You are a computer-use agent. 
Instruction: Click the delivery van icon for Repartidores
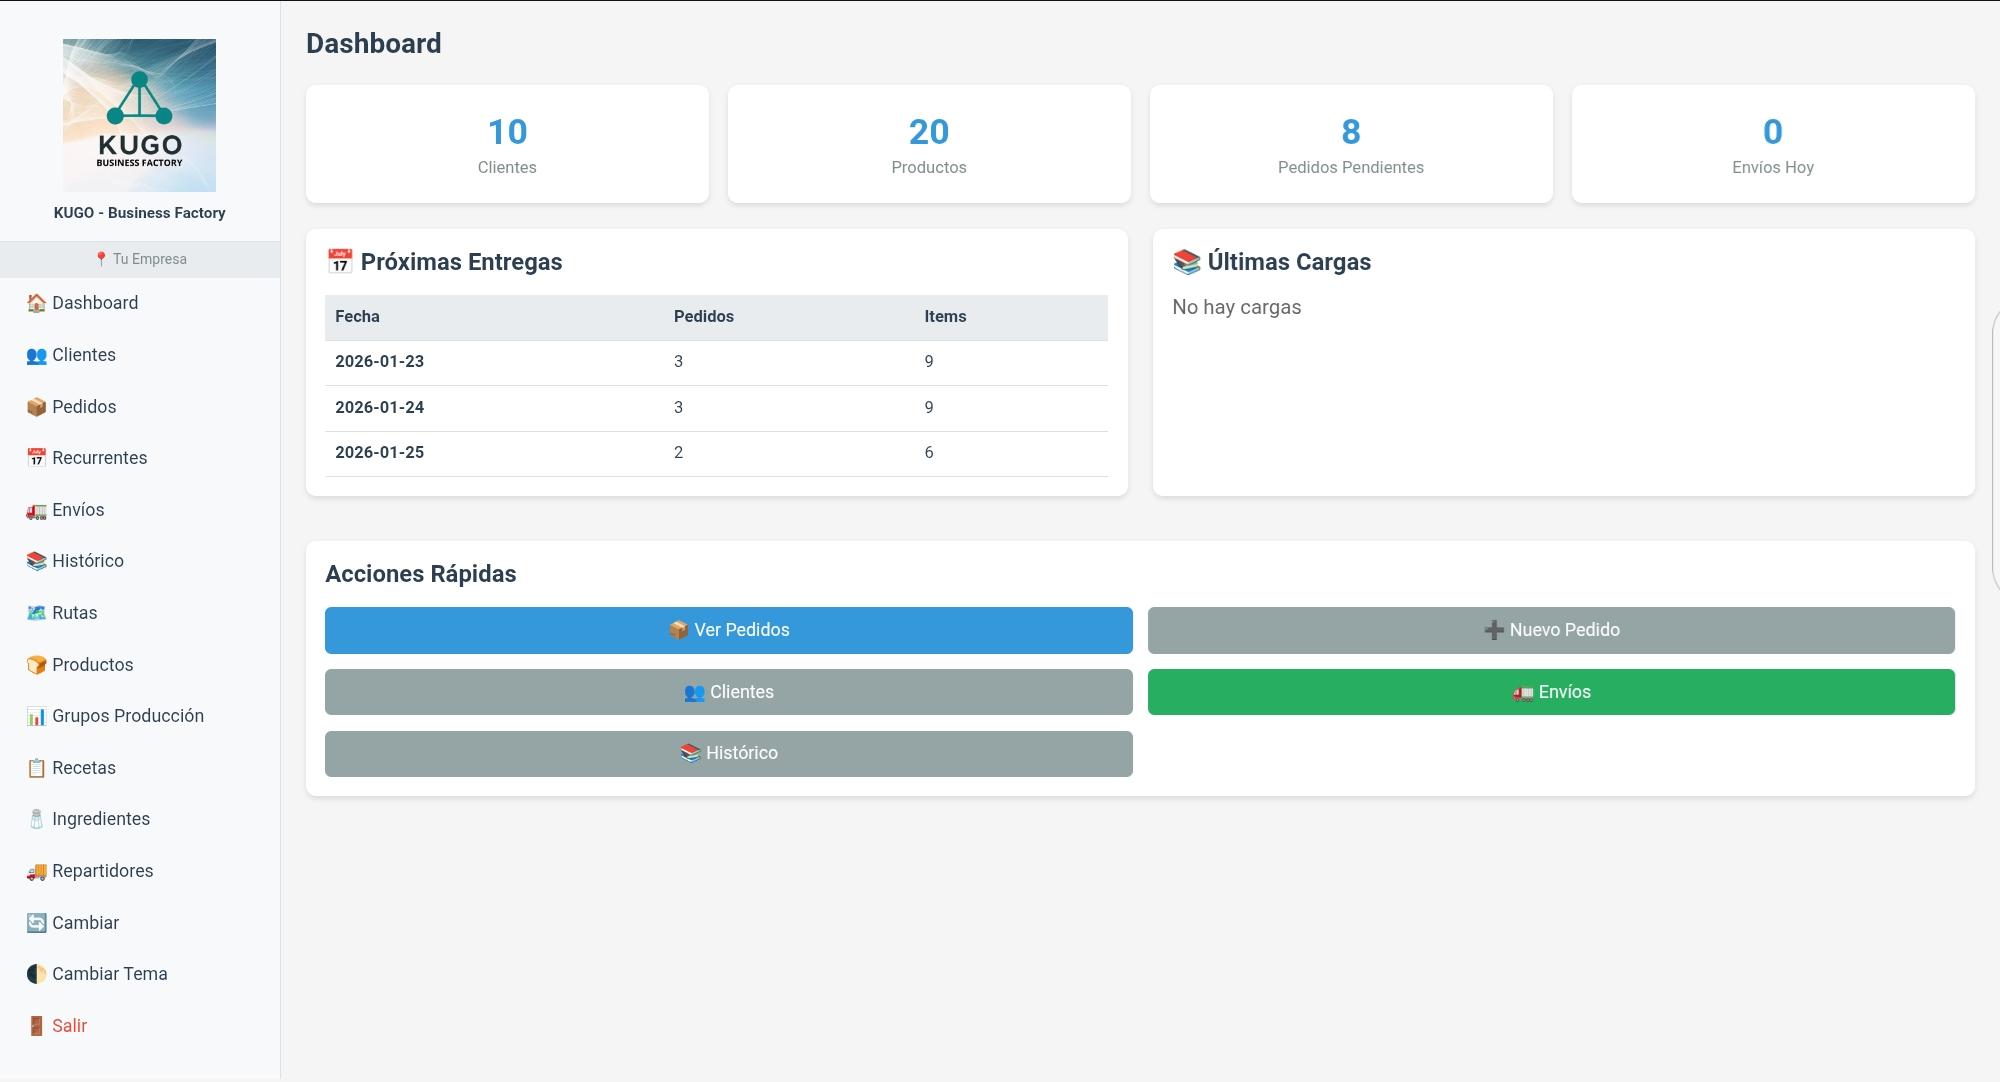pyautogui.click(x=36, y=871)
